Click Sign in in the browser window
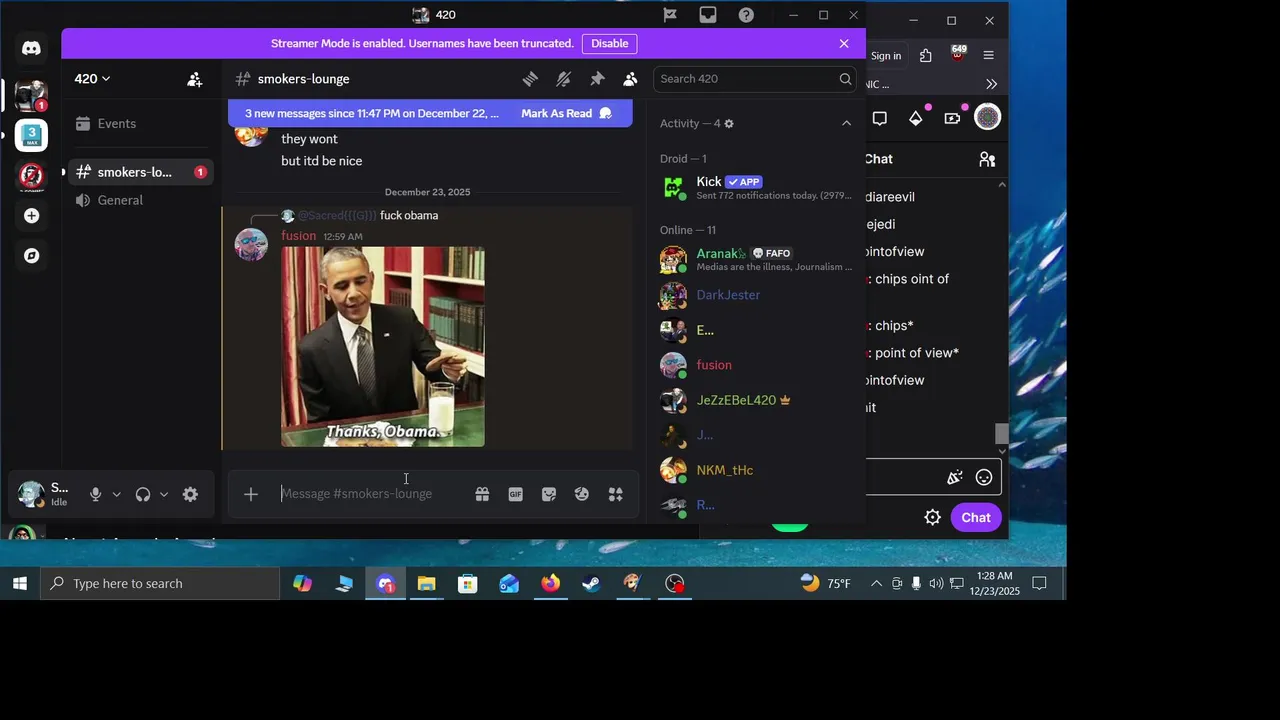This screenshot has height=720, width=1280. point(886,56)
